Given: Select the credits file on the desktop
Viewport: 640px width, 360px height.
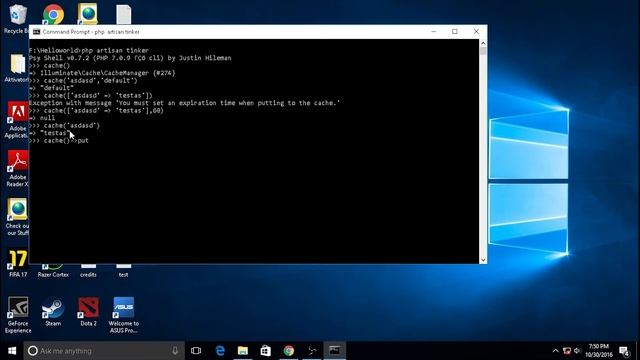Looking at the screenshot, I should [x=88, y=271].
